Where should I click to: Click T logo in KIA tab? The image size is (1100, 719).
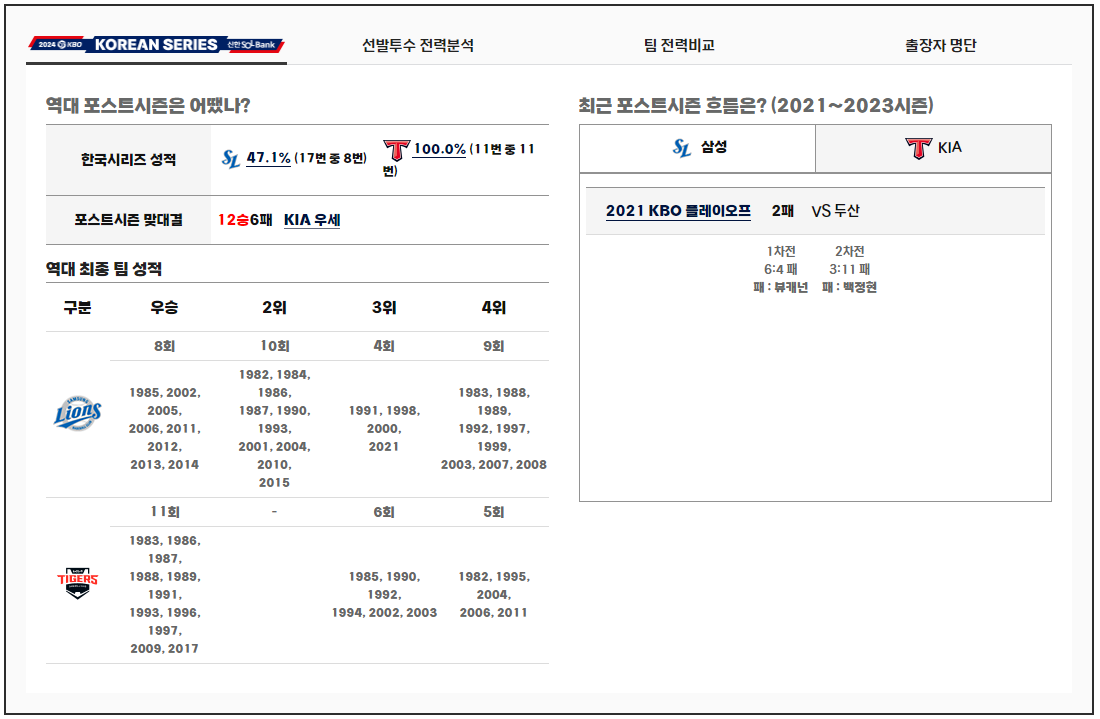[x=918, y=148]
